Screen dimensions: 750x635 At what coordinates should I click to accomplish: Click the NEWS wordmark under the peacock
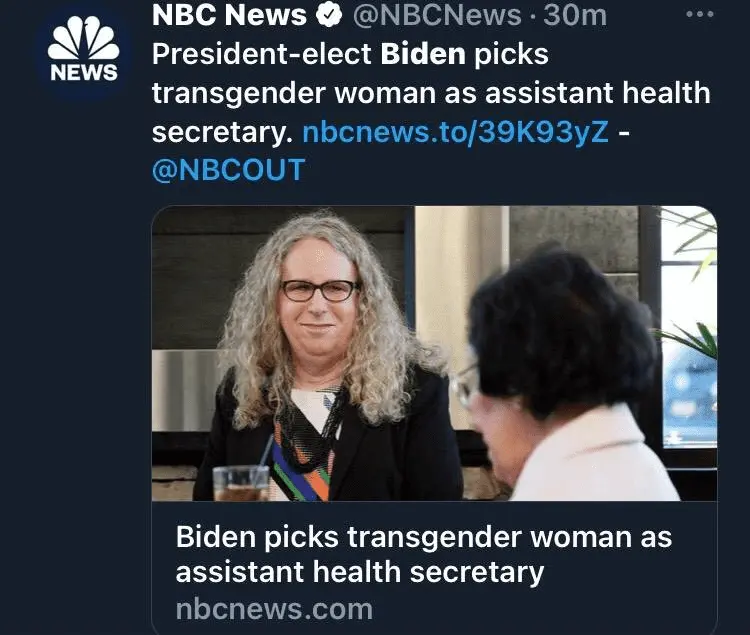pos(84,72)
